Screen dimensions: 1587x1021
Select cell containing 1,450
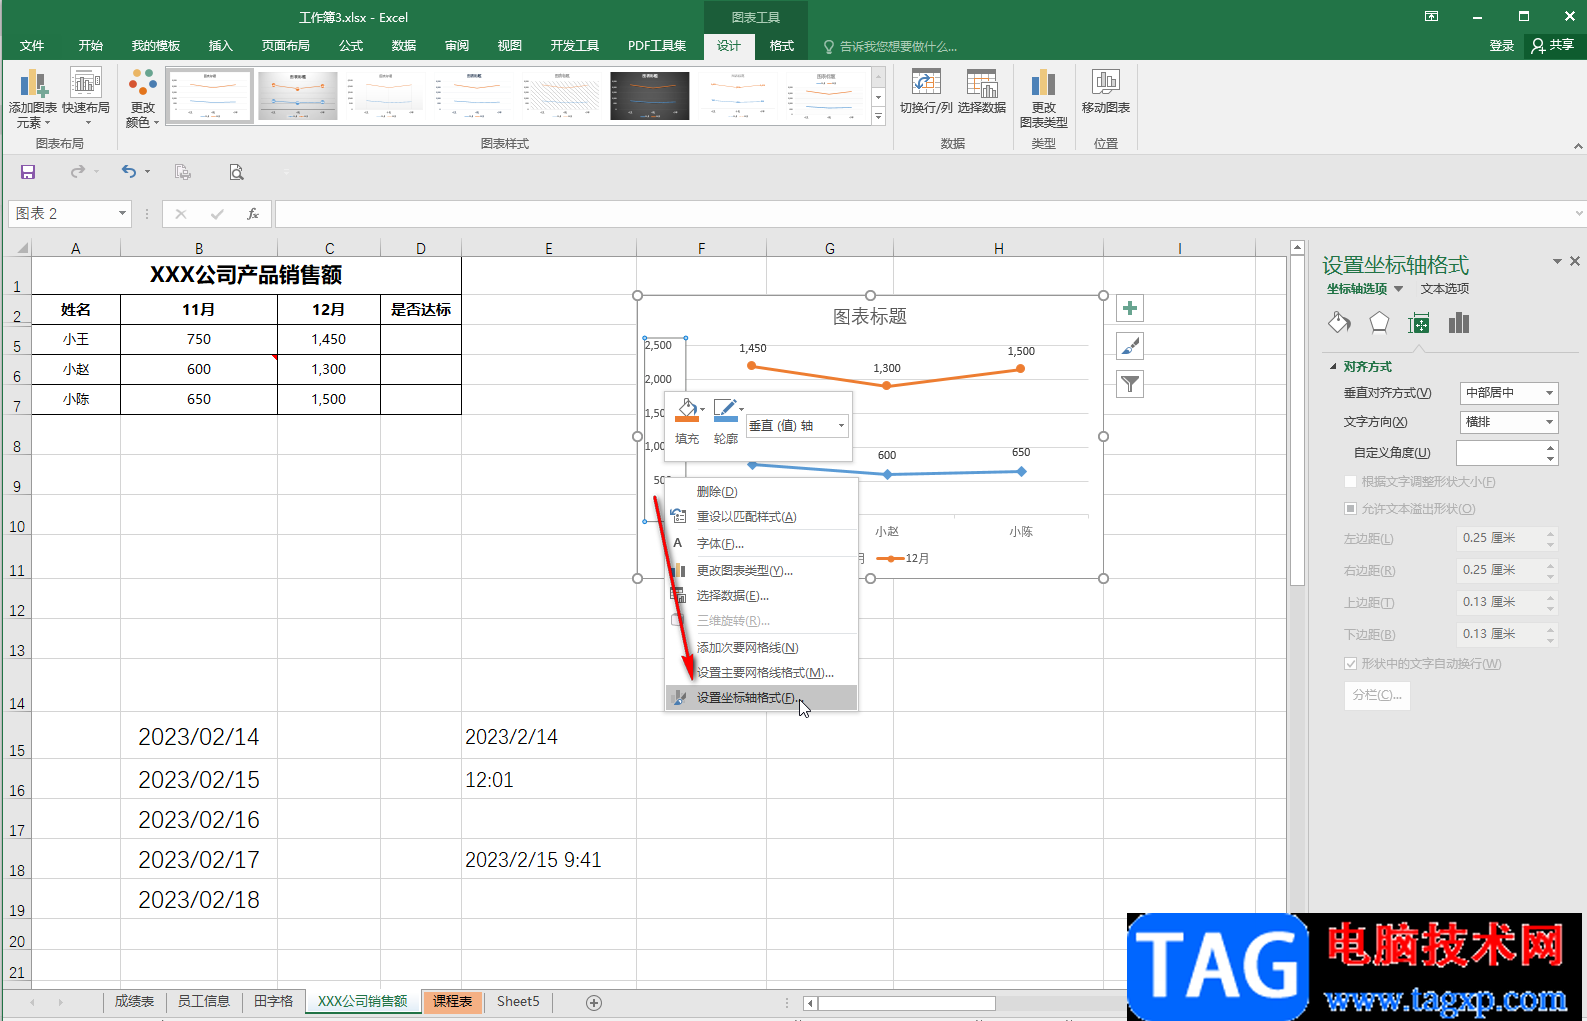click(x=328, y=339)
